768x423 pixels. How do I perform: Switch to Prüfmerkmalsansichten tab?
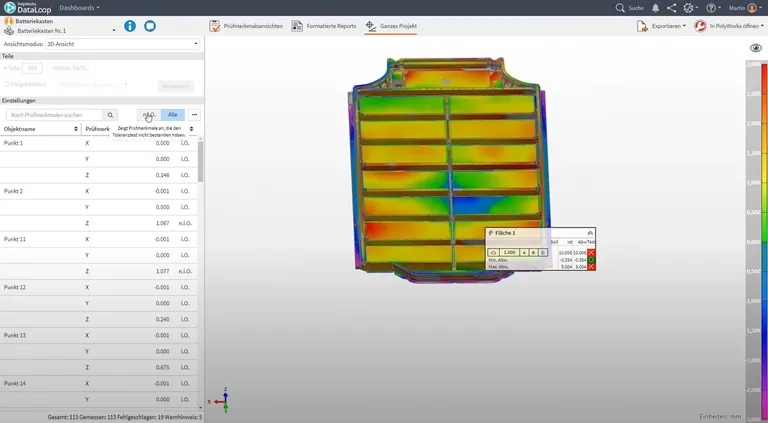pos(246,26)
